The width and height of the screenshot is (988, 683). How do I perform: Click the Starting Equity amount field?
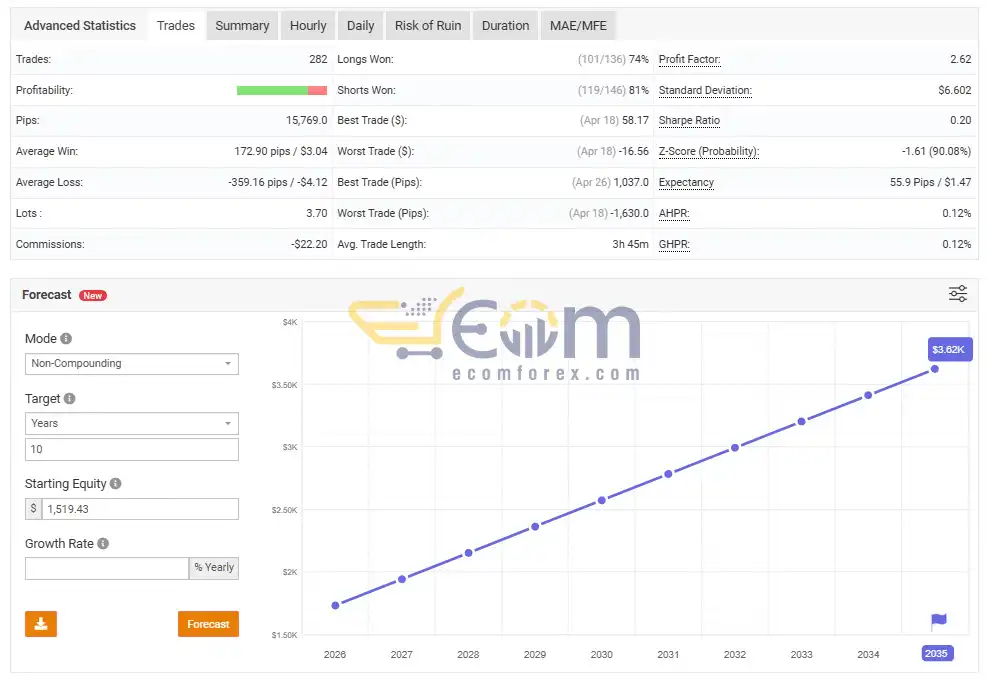(x=140, y=509)
